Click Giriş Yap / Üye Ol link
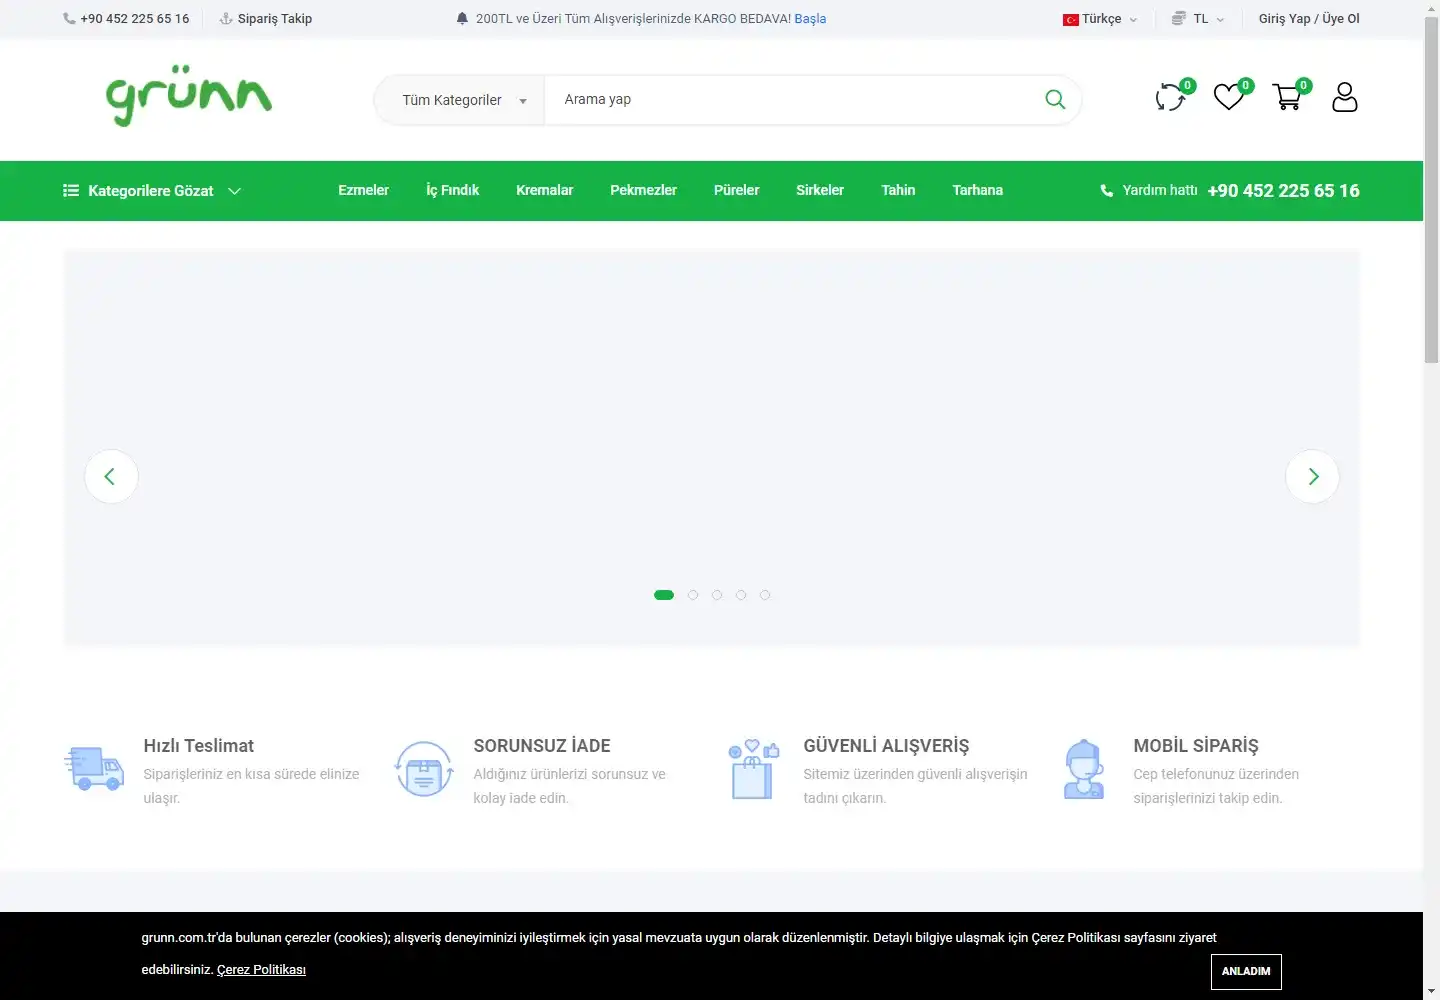 pos(1309,19)
